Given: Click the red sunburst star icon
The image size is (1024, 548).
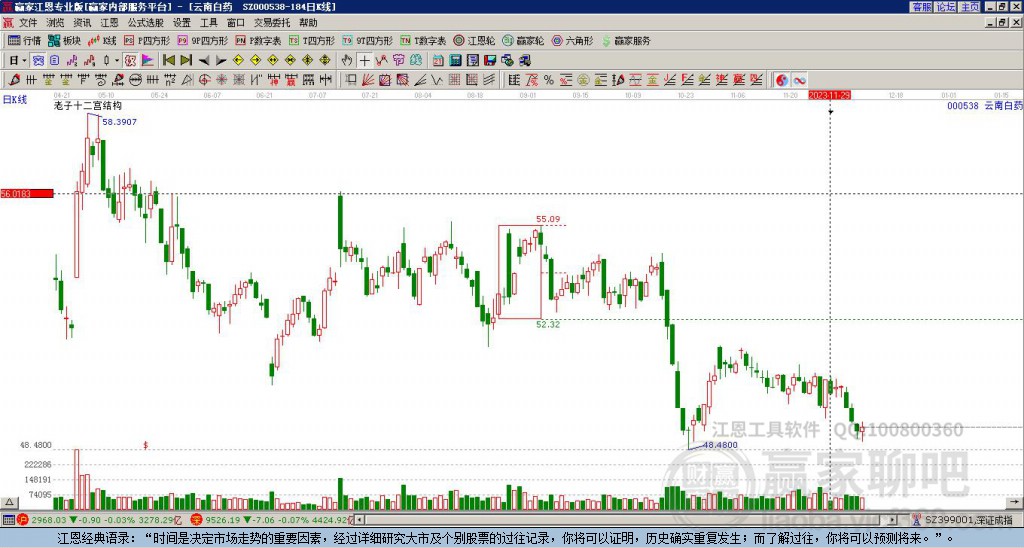Looking at the screenshot, I should pos(221,80).
